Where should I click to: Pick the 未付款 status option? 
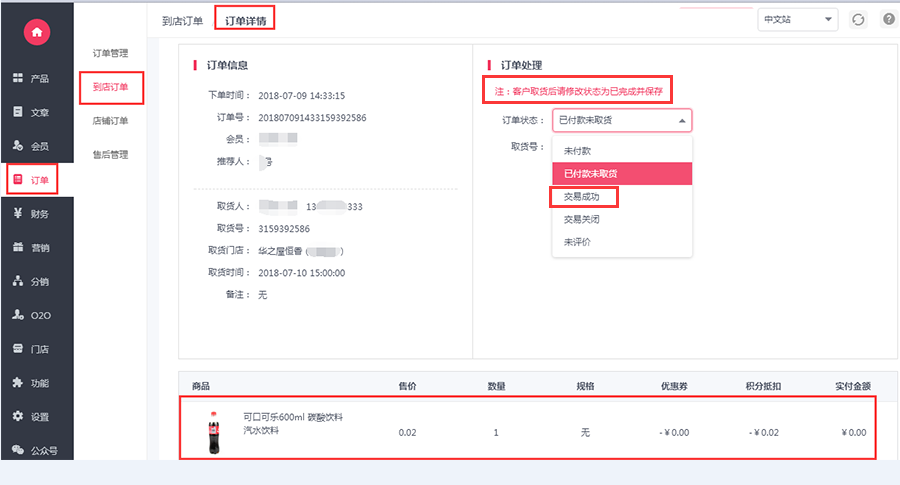click(x=577, y=151)
